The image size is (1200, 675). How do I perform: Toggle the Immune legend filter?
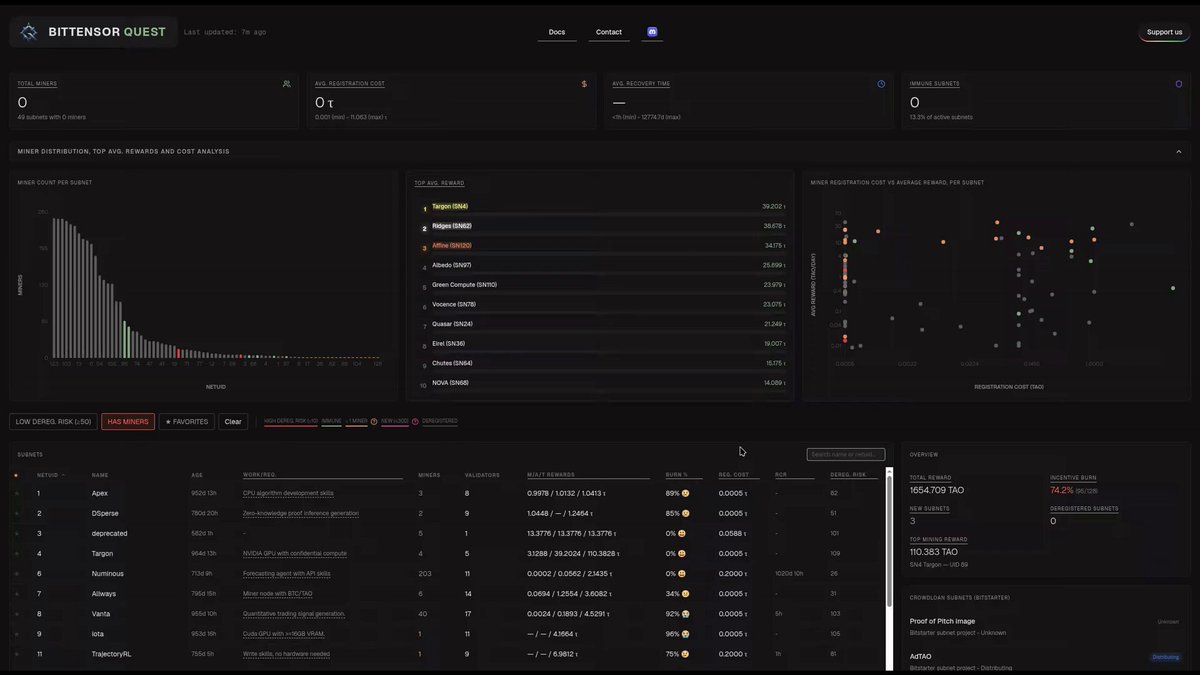pyautogui.click(x=331, y=421)
